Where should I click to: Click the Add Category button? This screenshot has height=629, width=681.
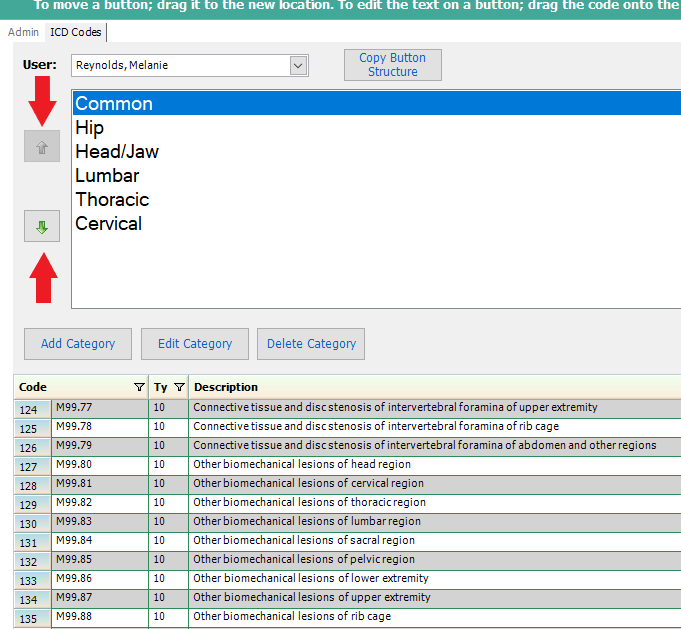click(x=78, y=344)
